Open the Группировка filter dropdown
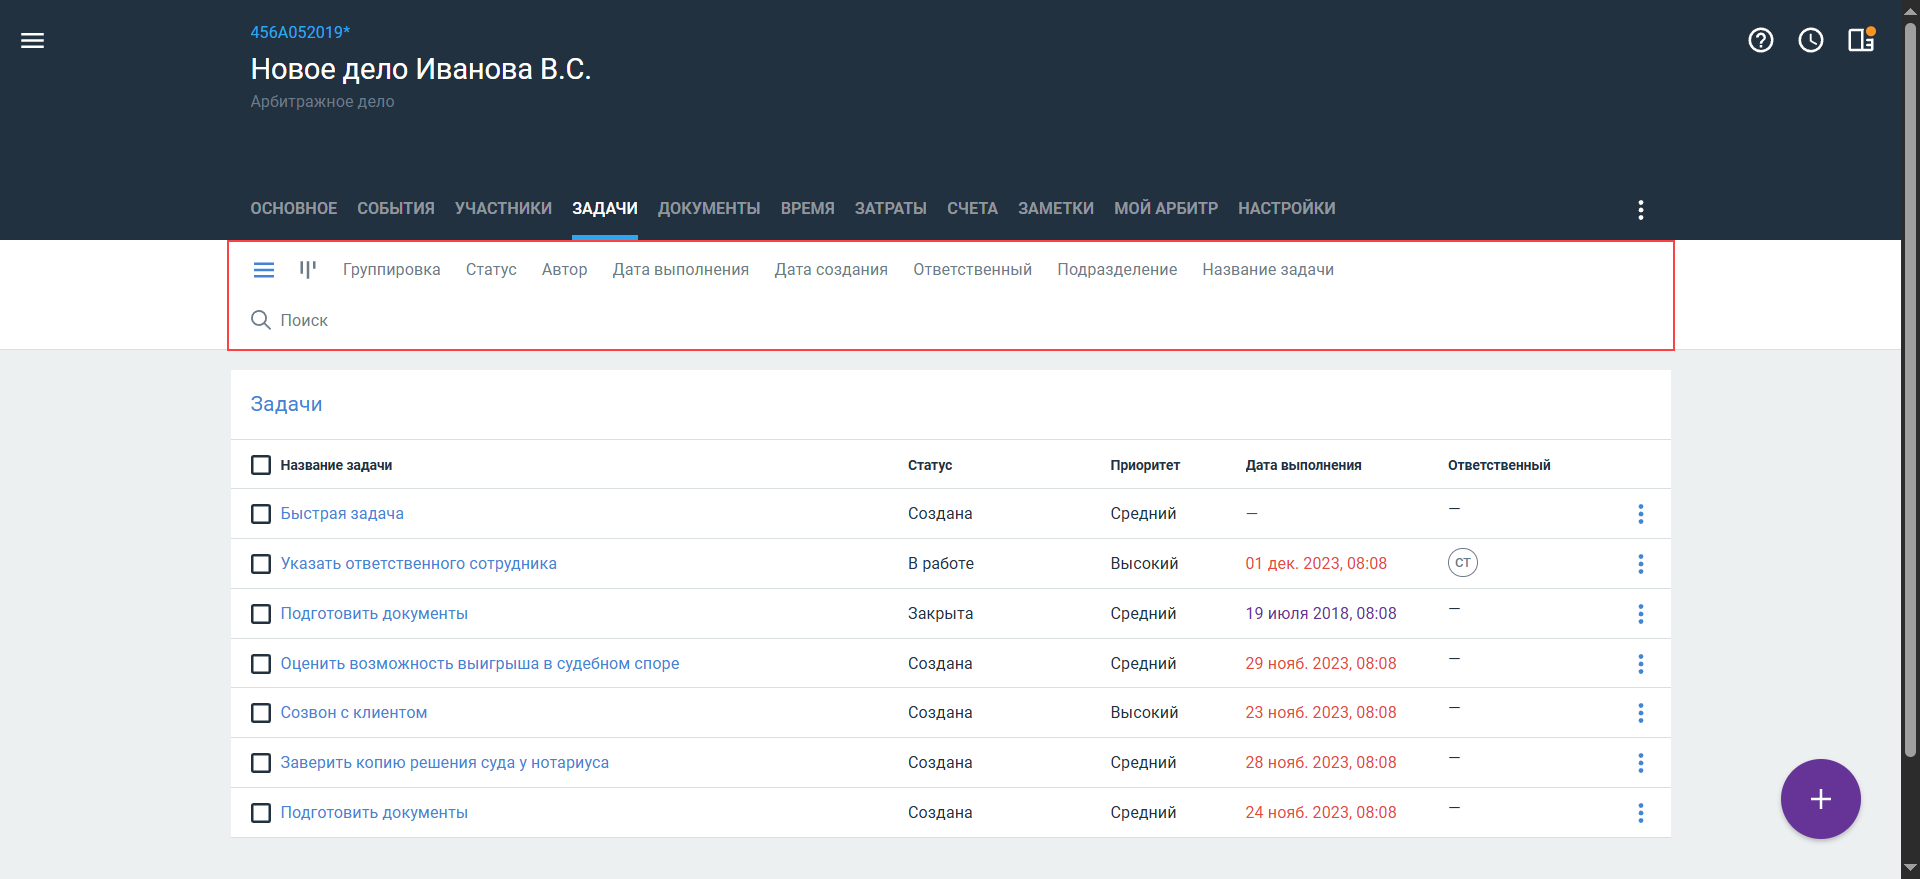1920x879 pixels. click(x=391, y=270)
